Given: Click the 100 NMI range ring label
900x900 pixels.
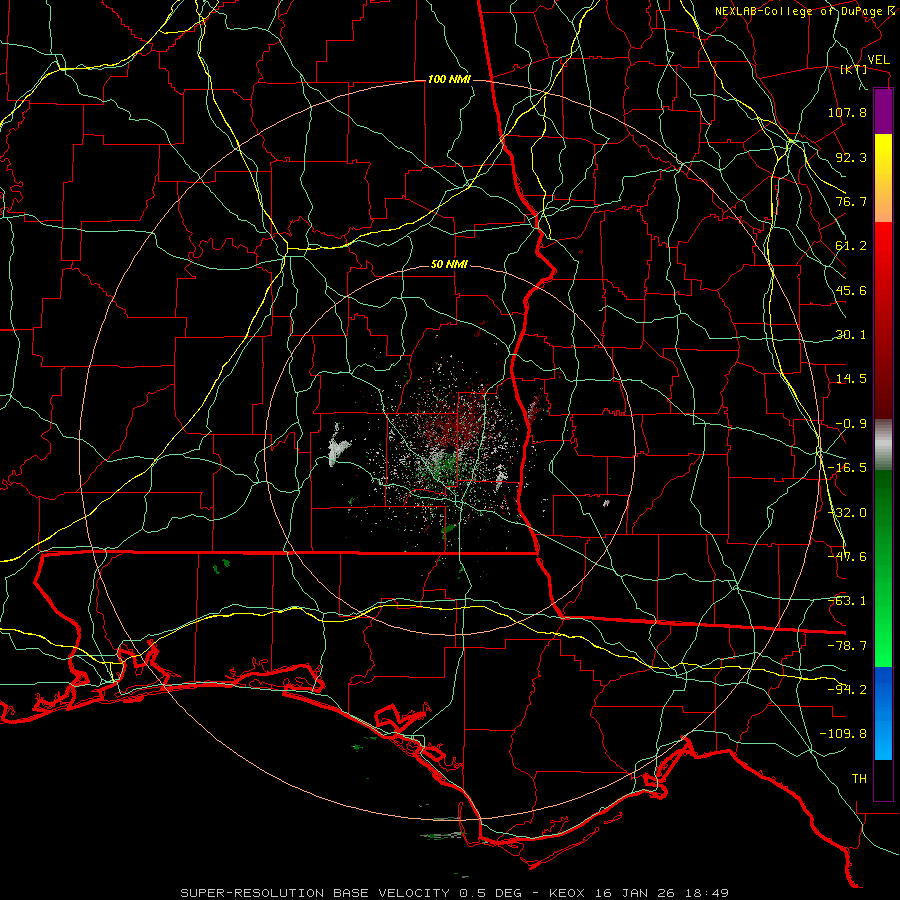Looking at the screenshot, I should tap(449, 79).
